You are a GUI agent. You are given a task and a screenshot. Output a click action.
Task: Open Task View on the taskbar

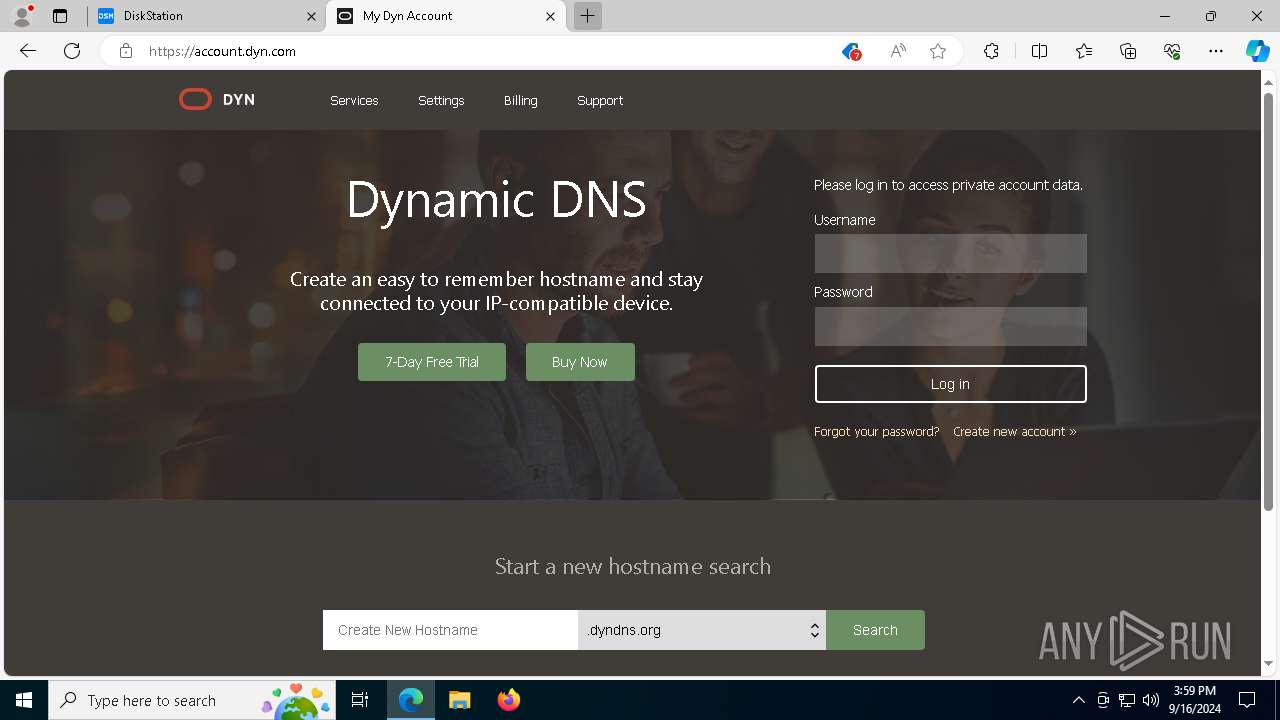tap(360, 700)
